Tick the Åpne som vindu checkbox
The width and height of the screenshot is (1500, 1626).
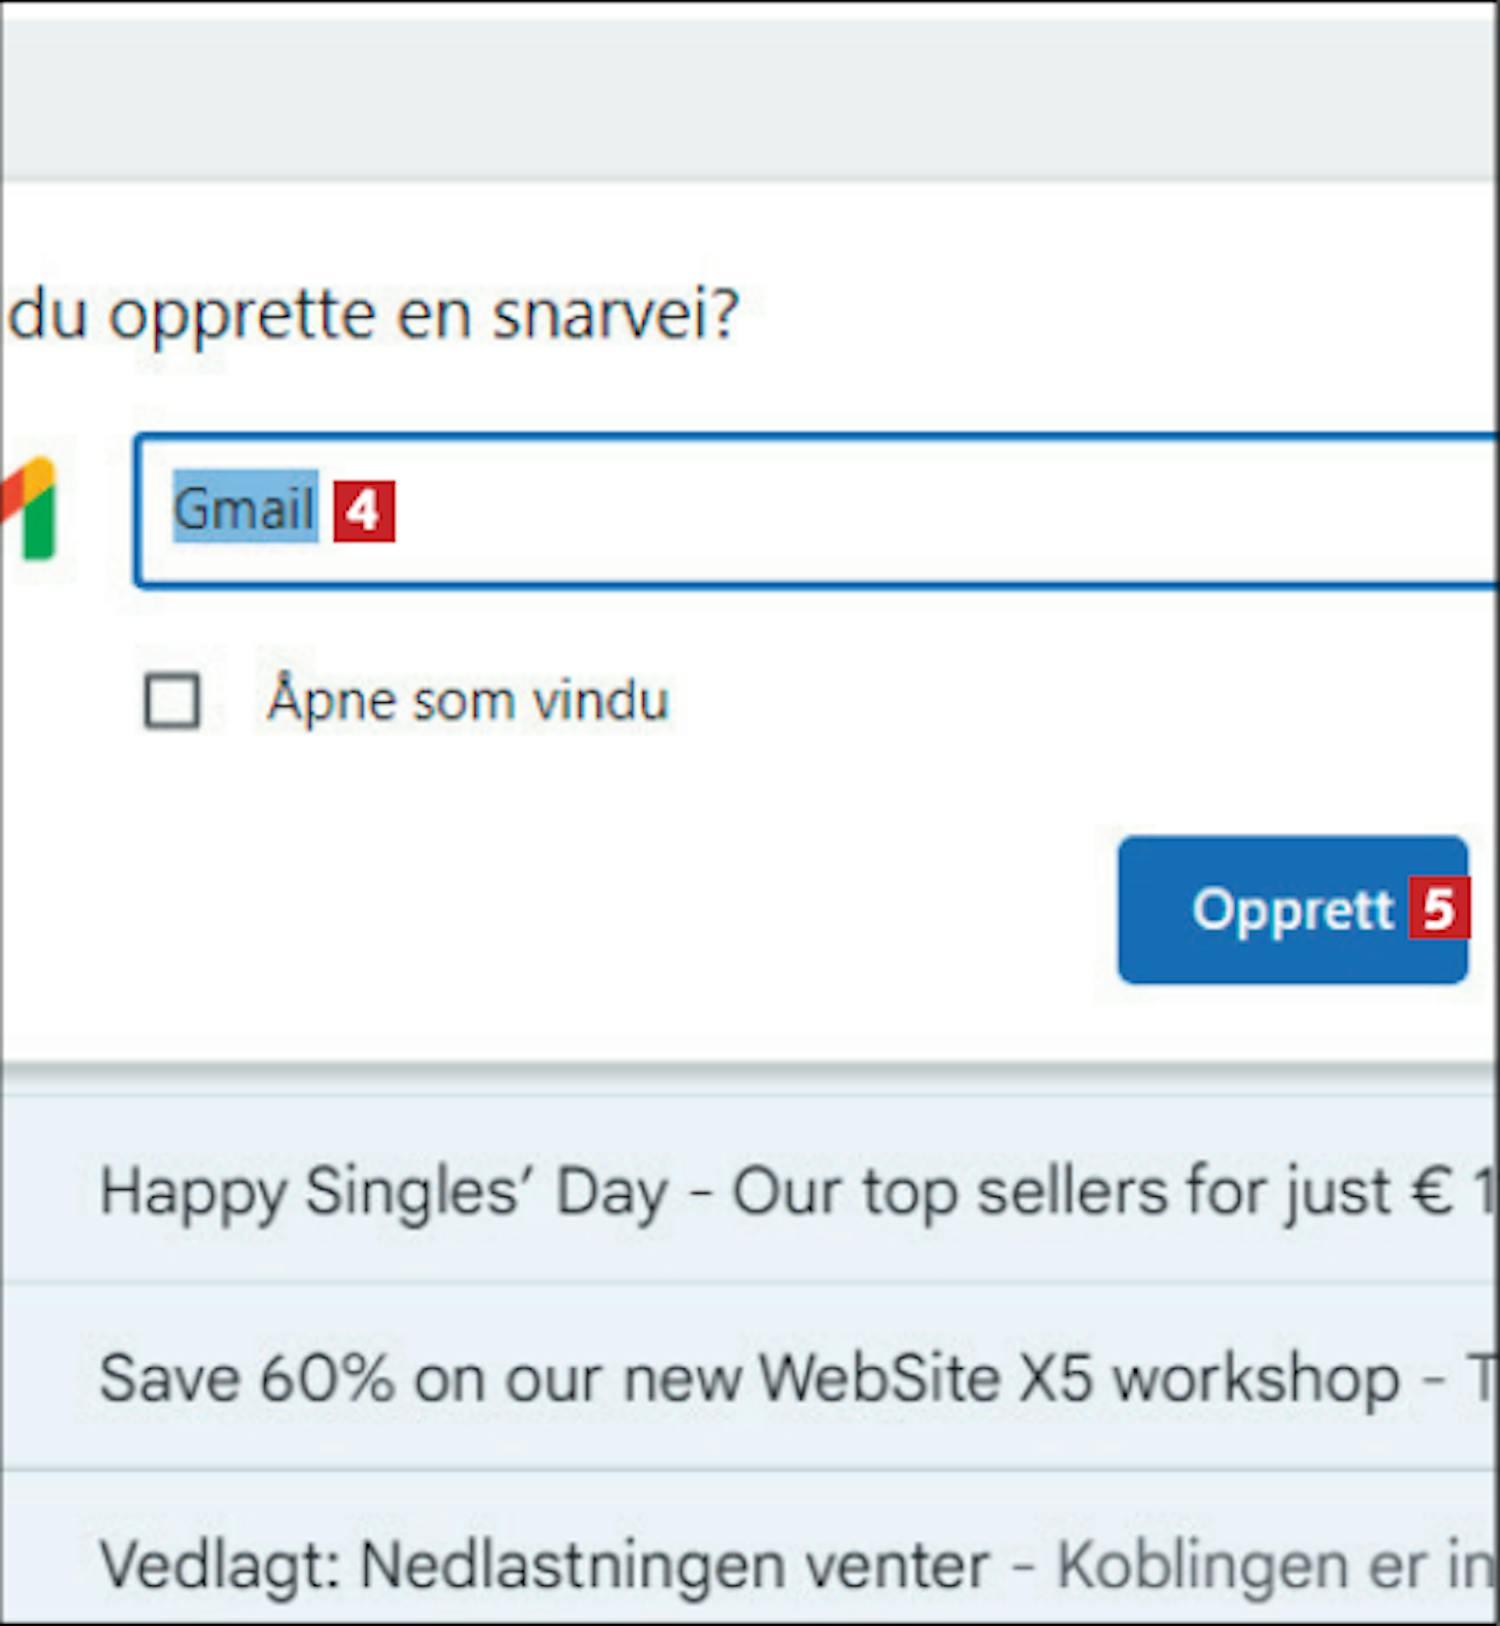pyautogui.click(x=172, y=700)
